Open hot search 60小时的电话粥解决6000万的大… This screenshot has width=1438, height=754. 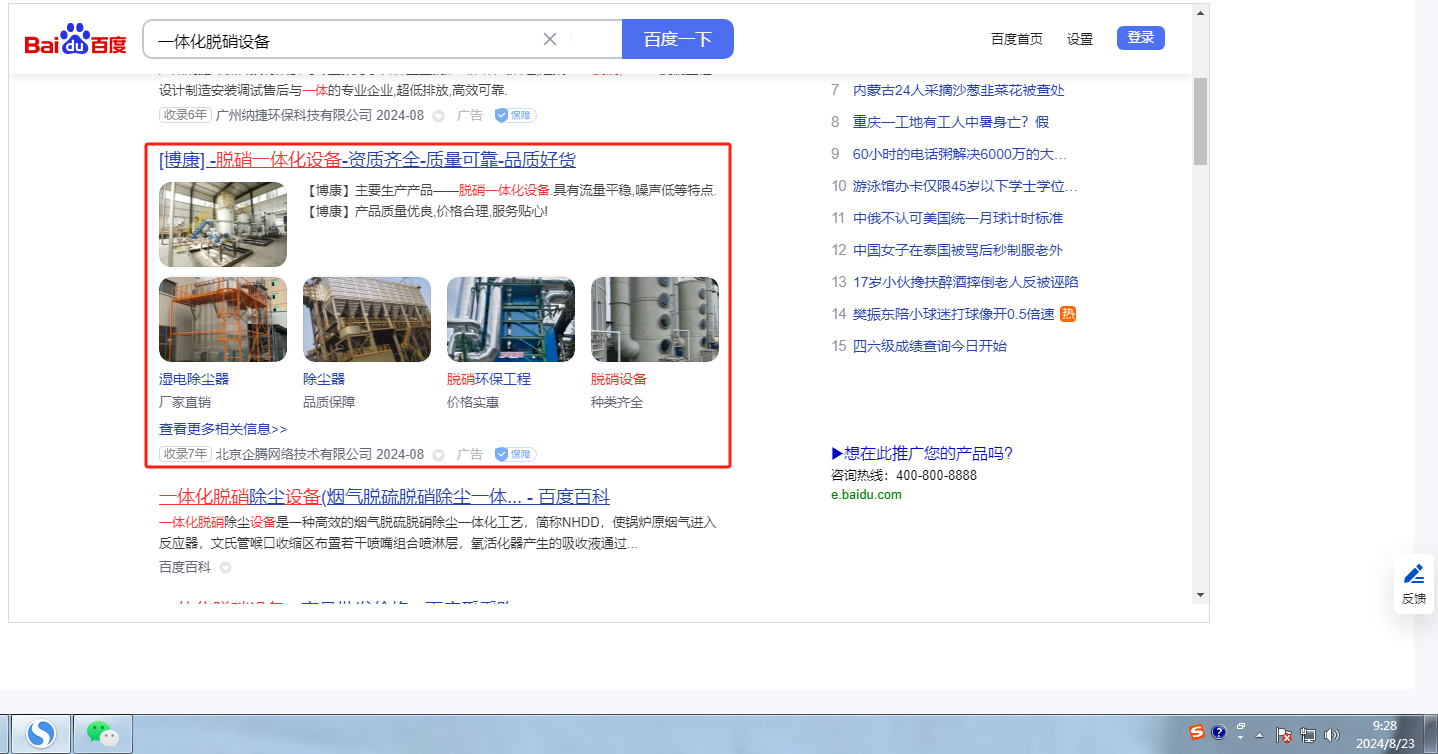[x=960, y=154]
